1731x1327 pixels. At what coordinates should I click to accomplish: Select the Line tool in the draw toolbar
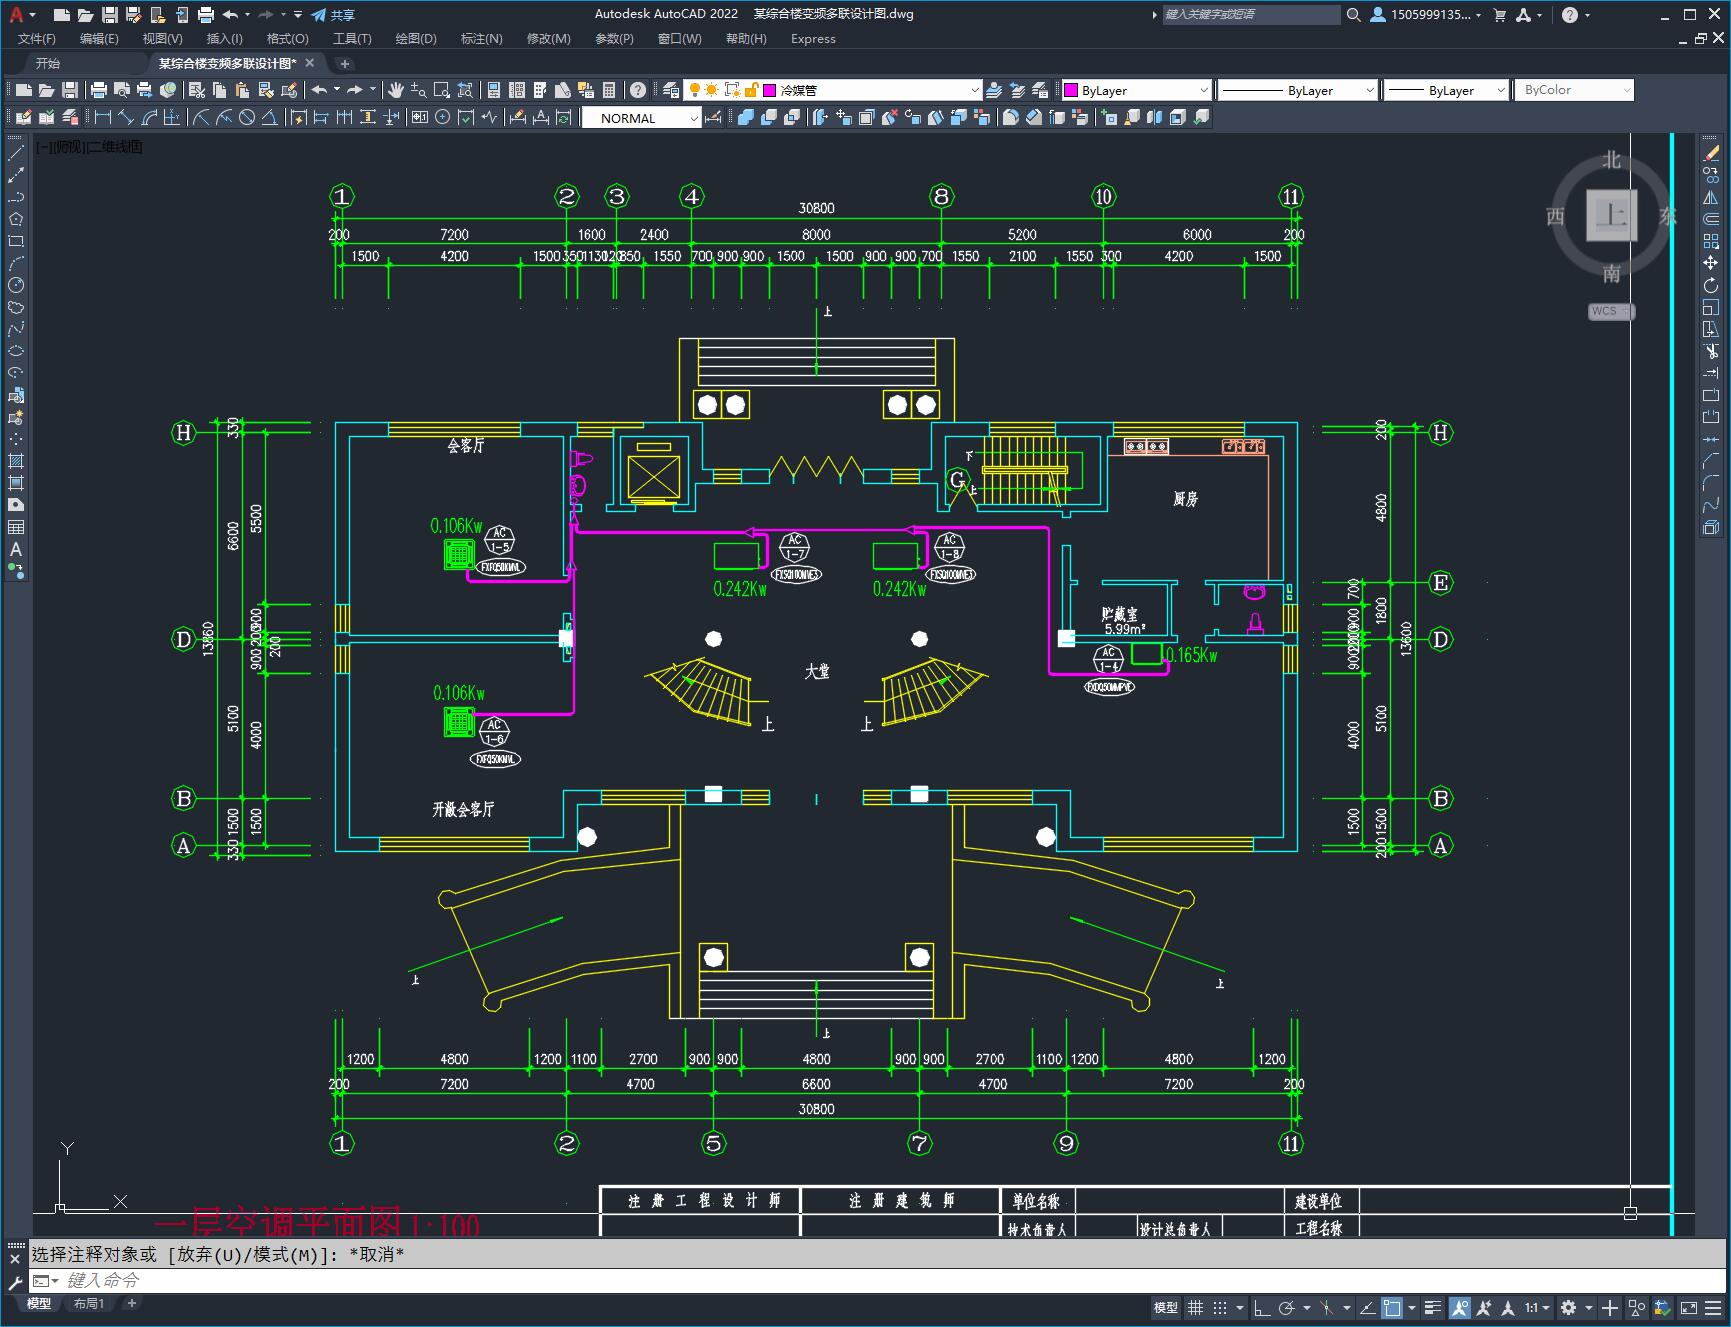tap(16, 154)
